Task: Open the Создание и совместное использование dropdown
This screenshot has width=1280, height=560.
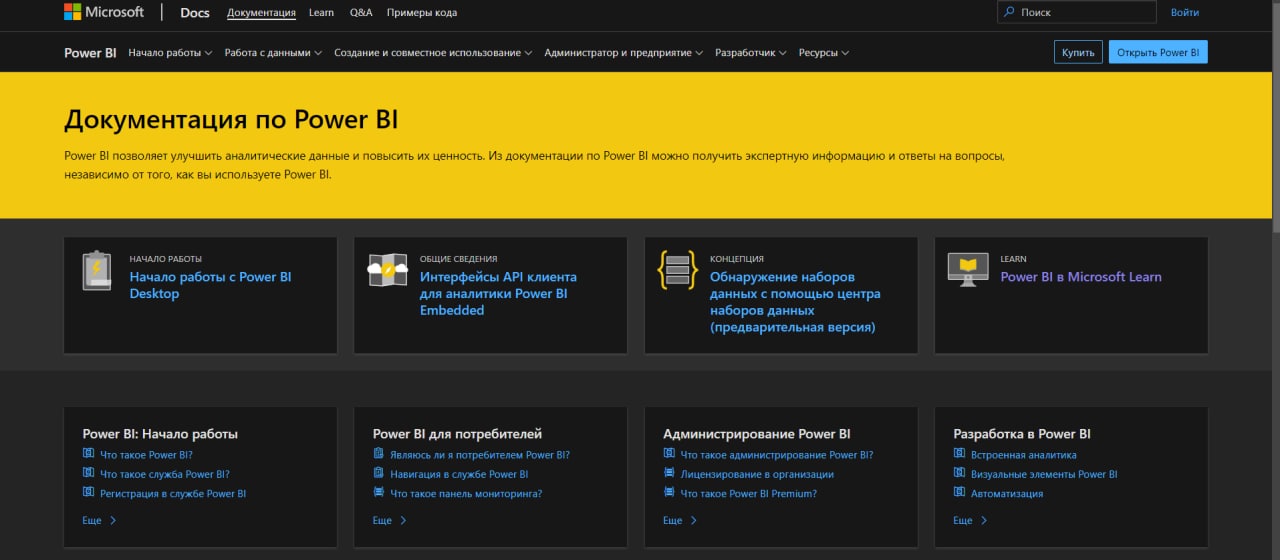Action: pos(433,52)
